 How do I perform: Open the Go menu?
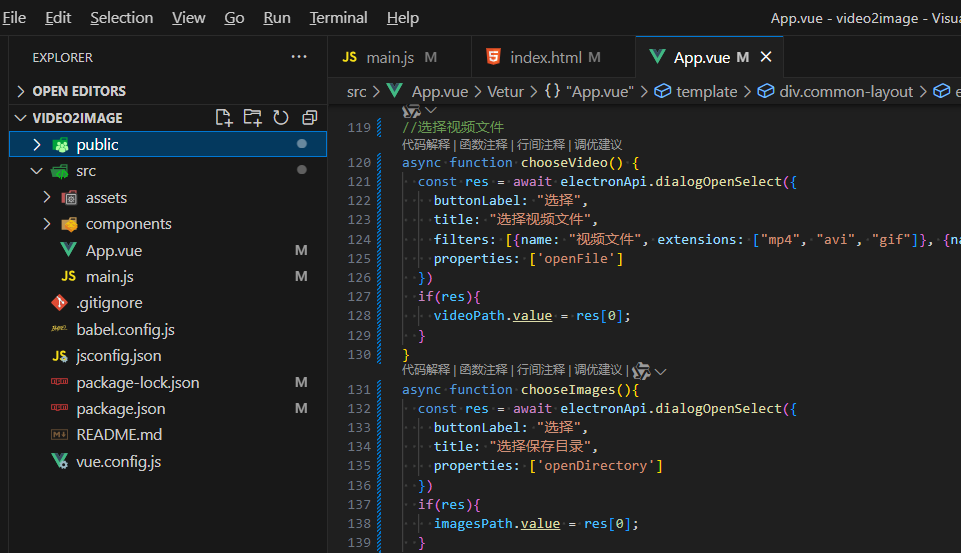[234, 18]
